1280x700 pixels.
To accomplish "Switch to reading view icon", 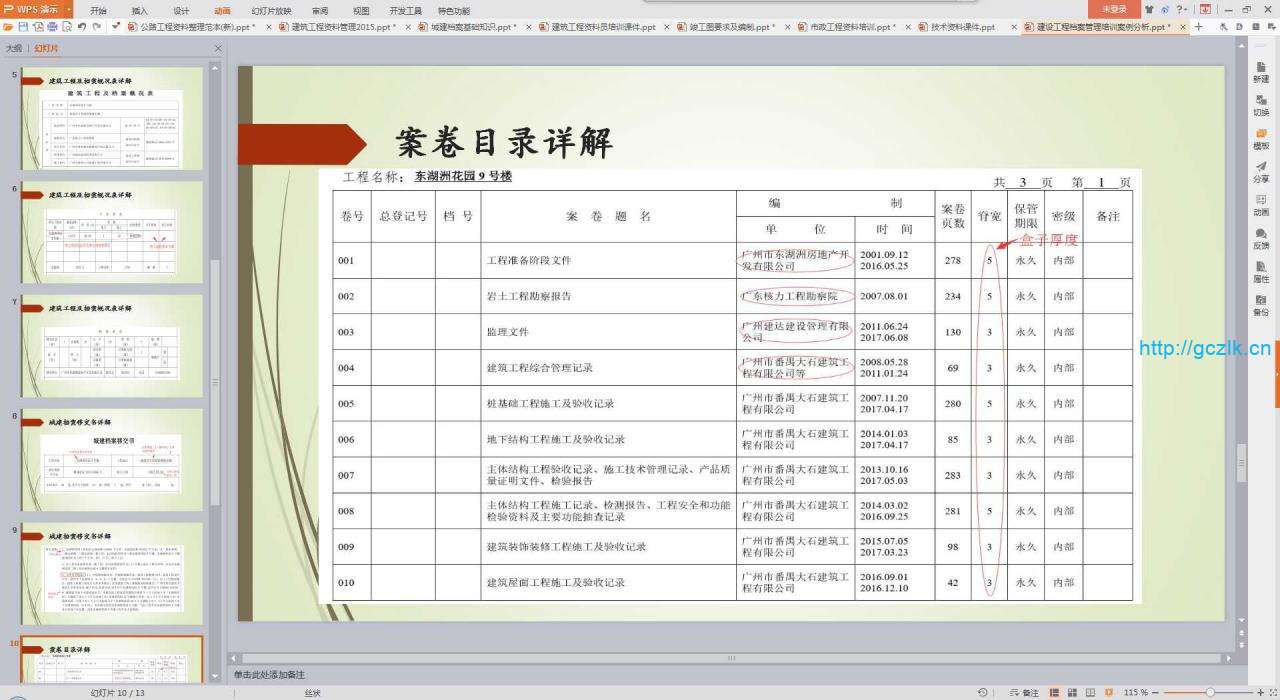I will 1091,692.
